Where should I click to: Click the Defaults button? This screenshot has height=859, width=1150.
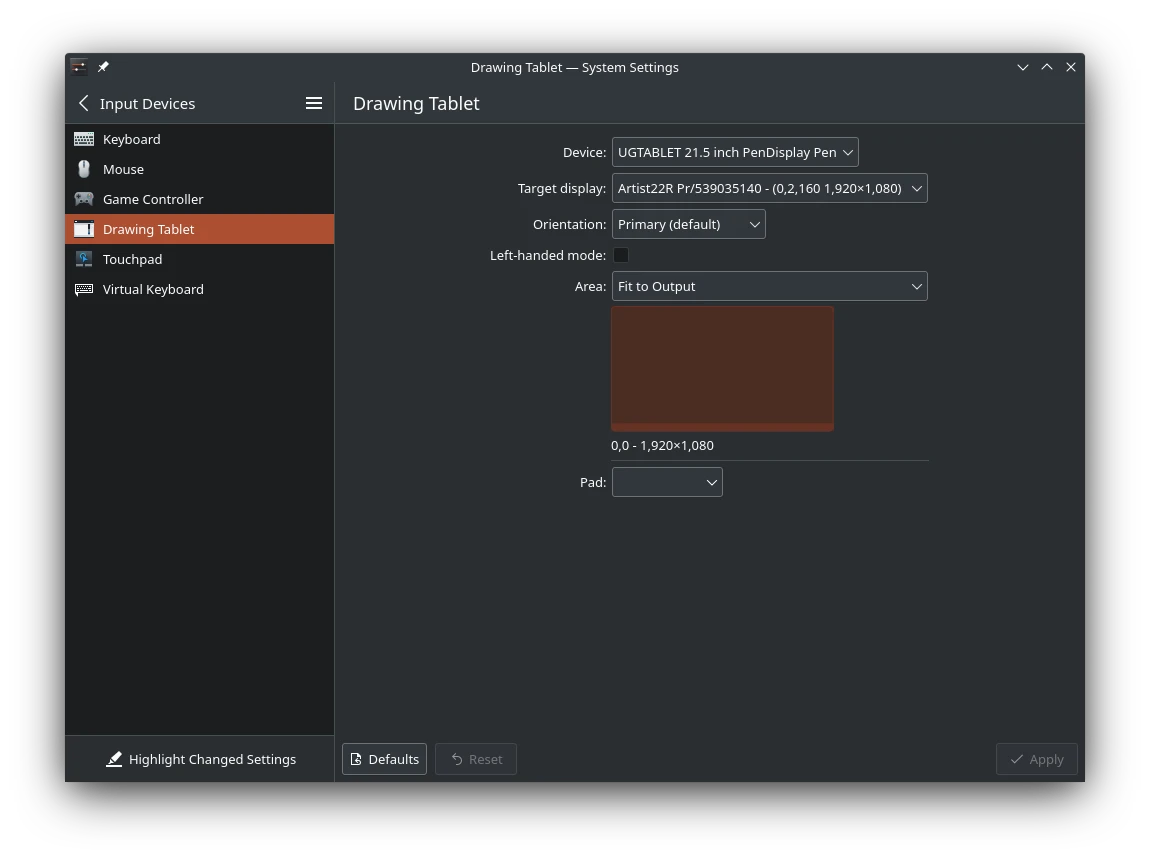[x=384, y=759]
